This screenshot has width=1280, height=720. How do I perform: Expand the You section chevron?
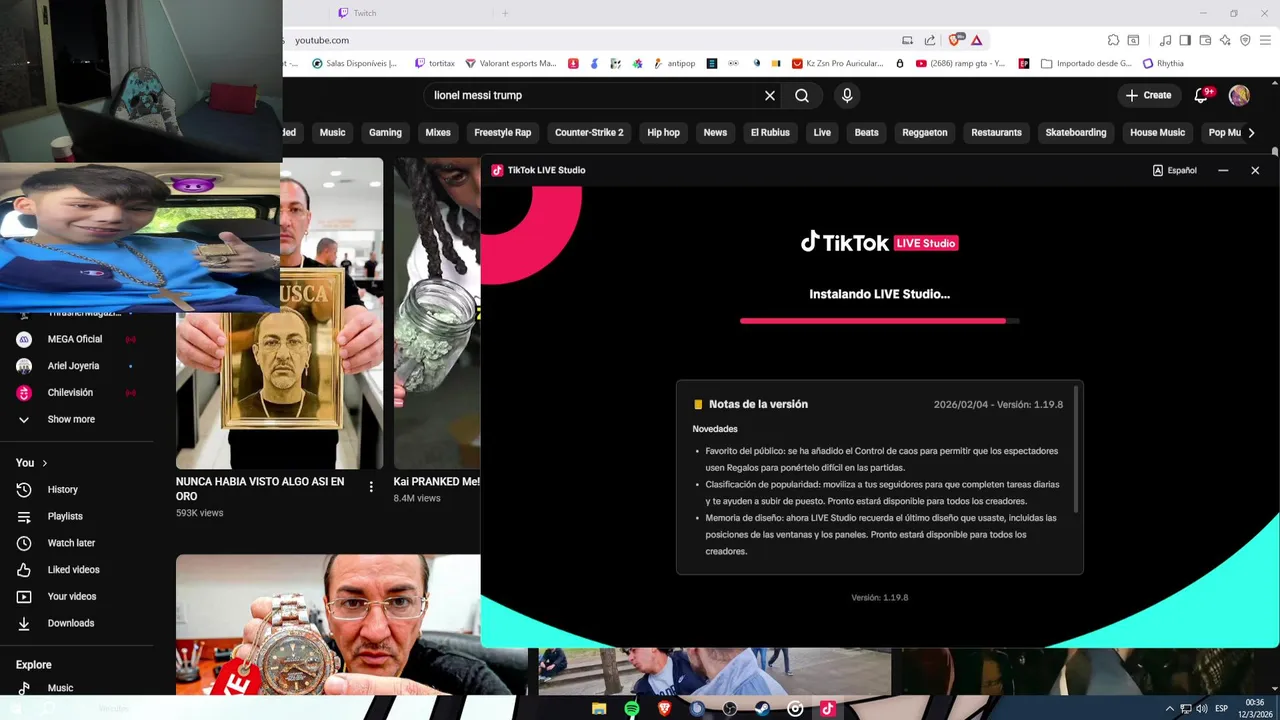(x=45, y=463)
